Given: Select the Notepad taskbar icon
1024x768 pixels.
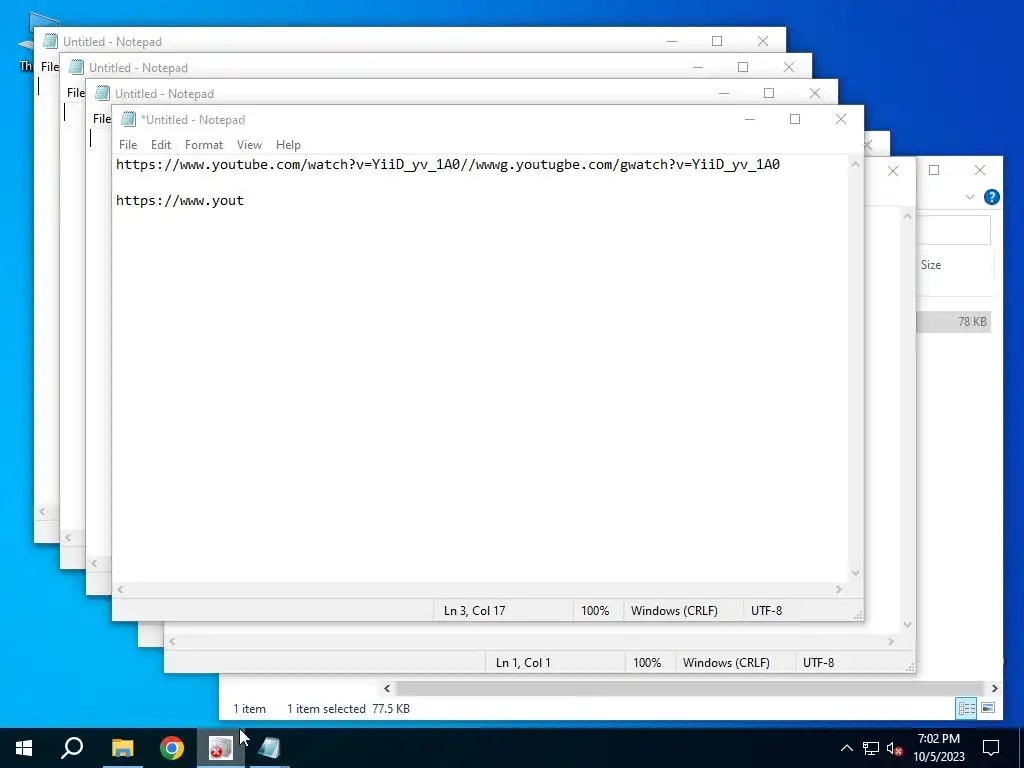Looking at the screenshot, I should coord(270,748).
